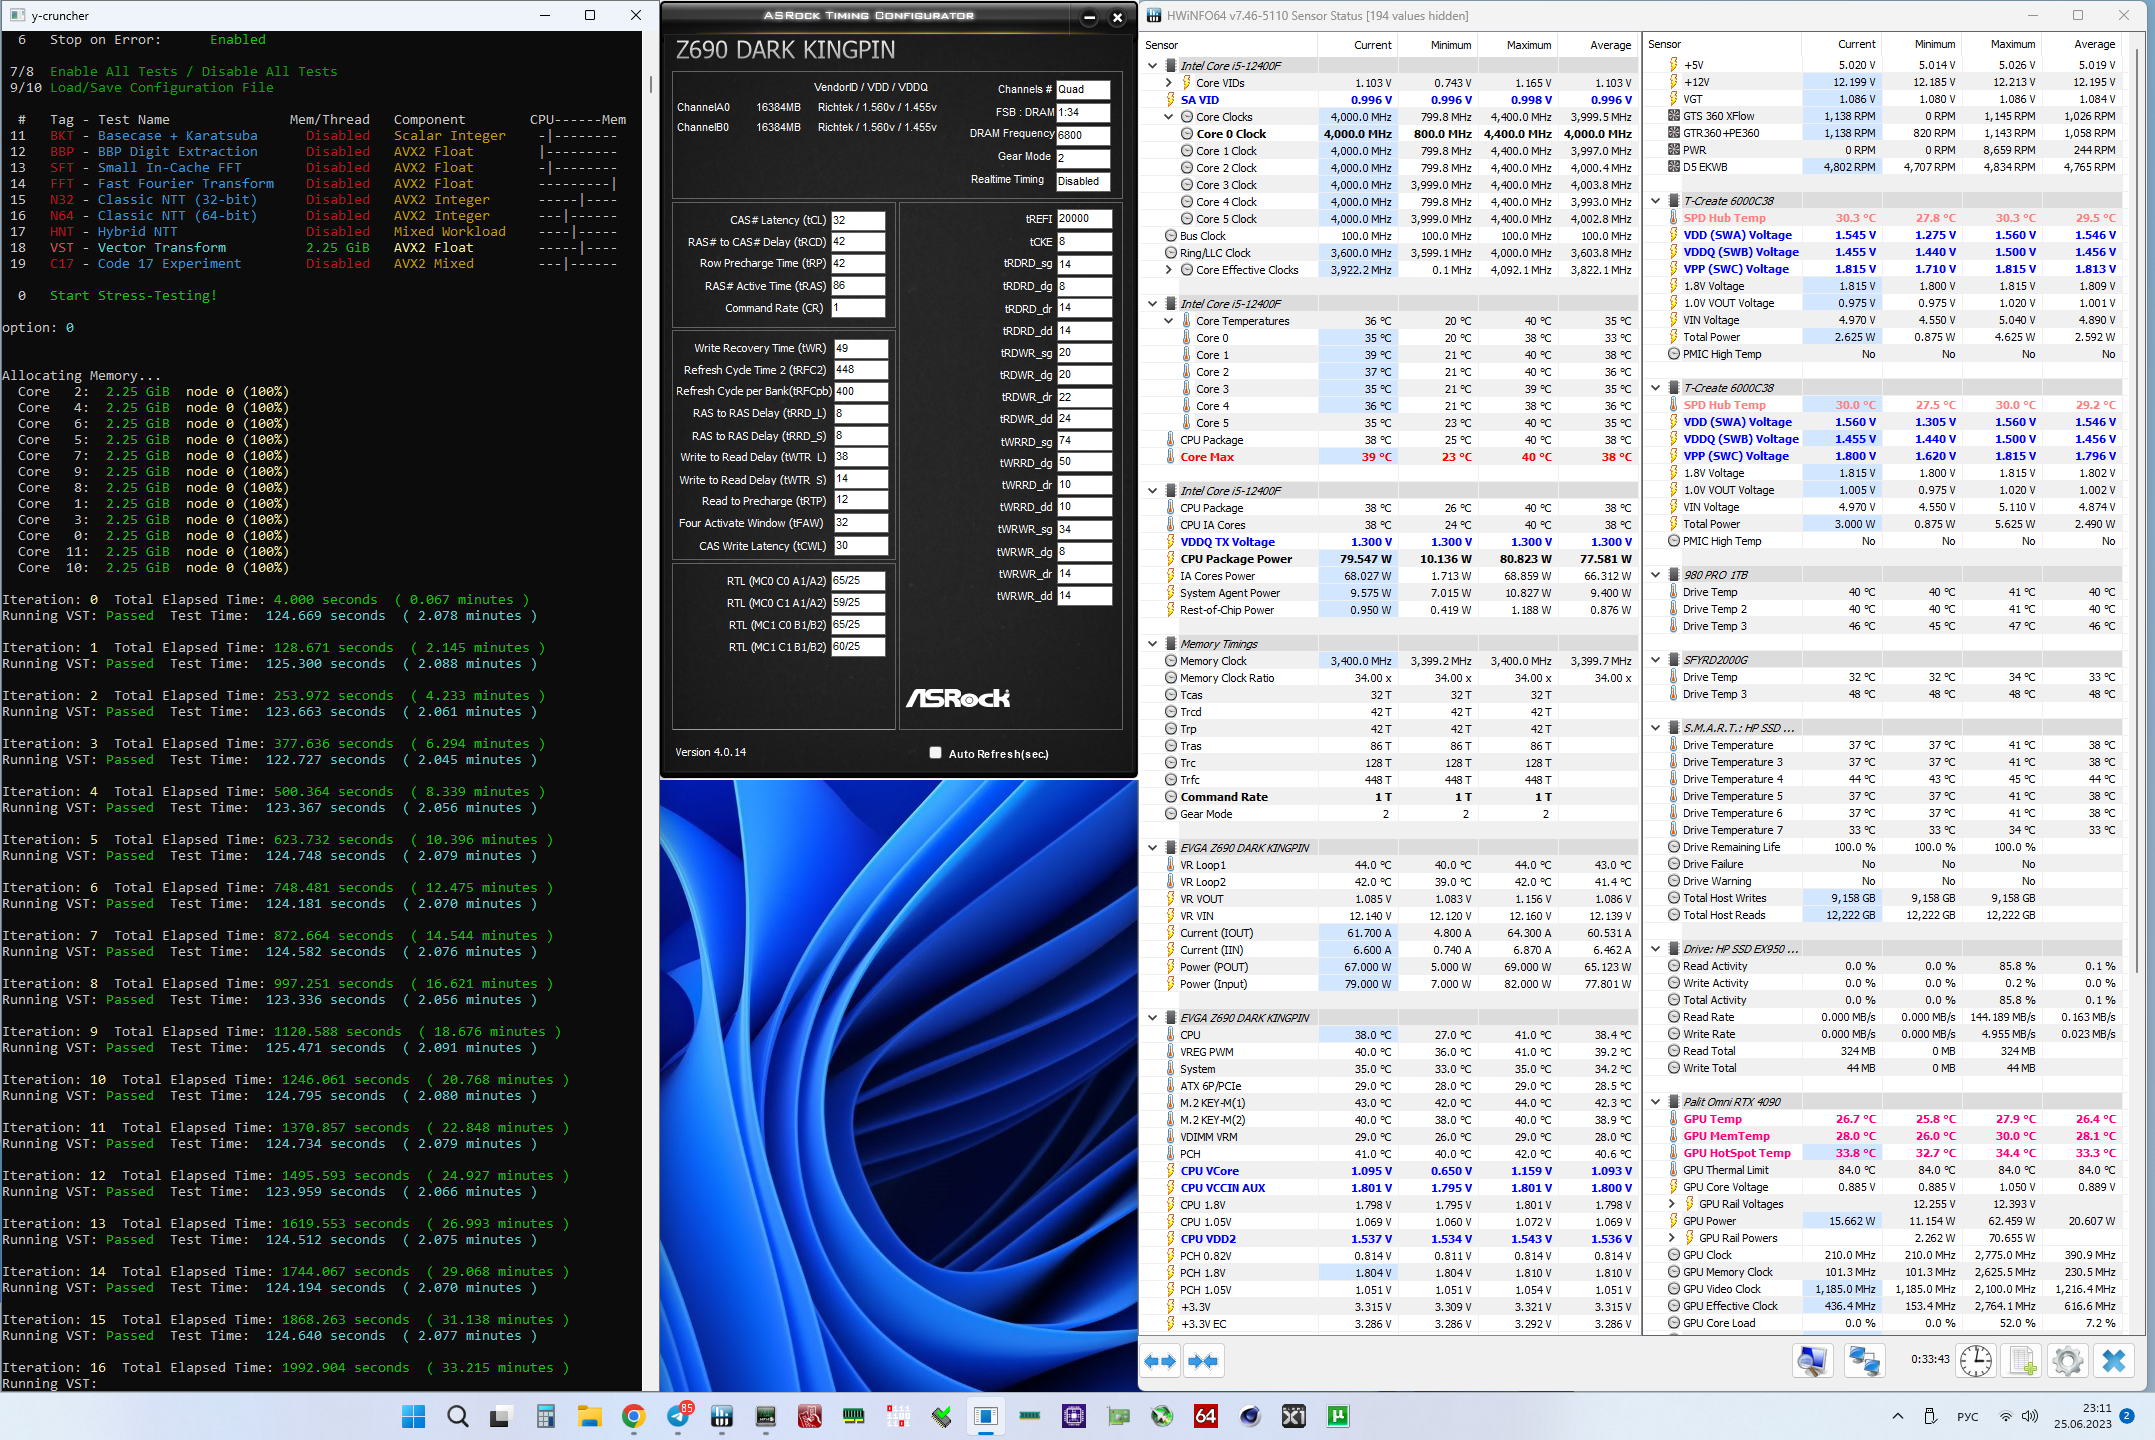
Task: Click the Maximum column header on left panel
Action: point(1528,45)
